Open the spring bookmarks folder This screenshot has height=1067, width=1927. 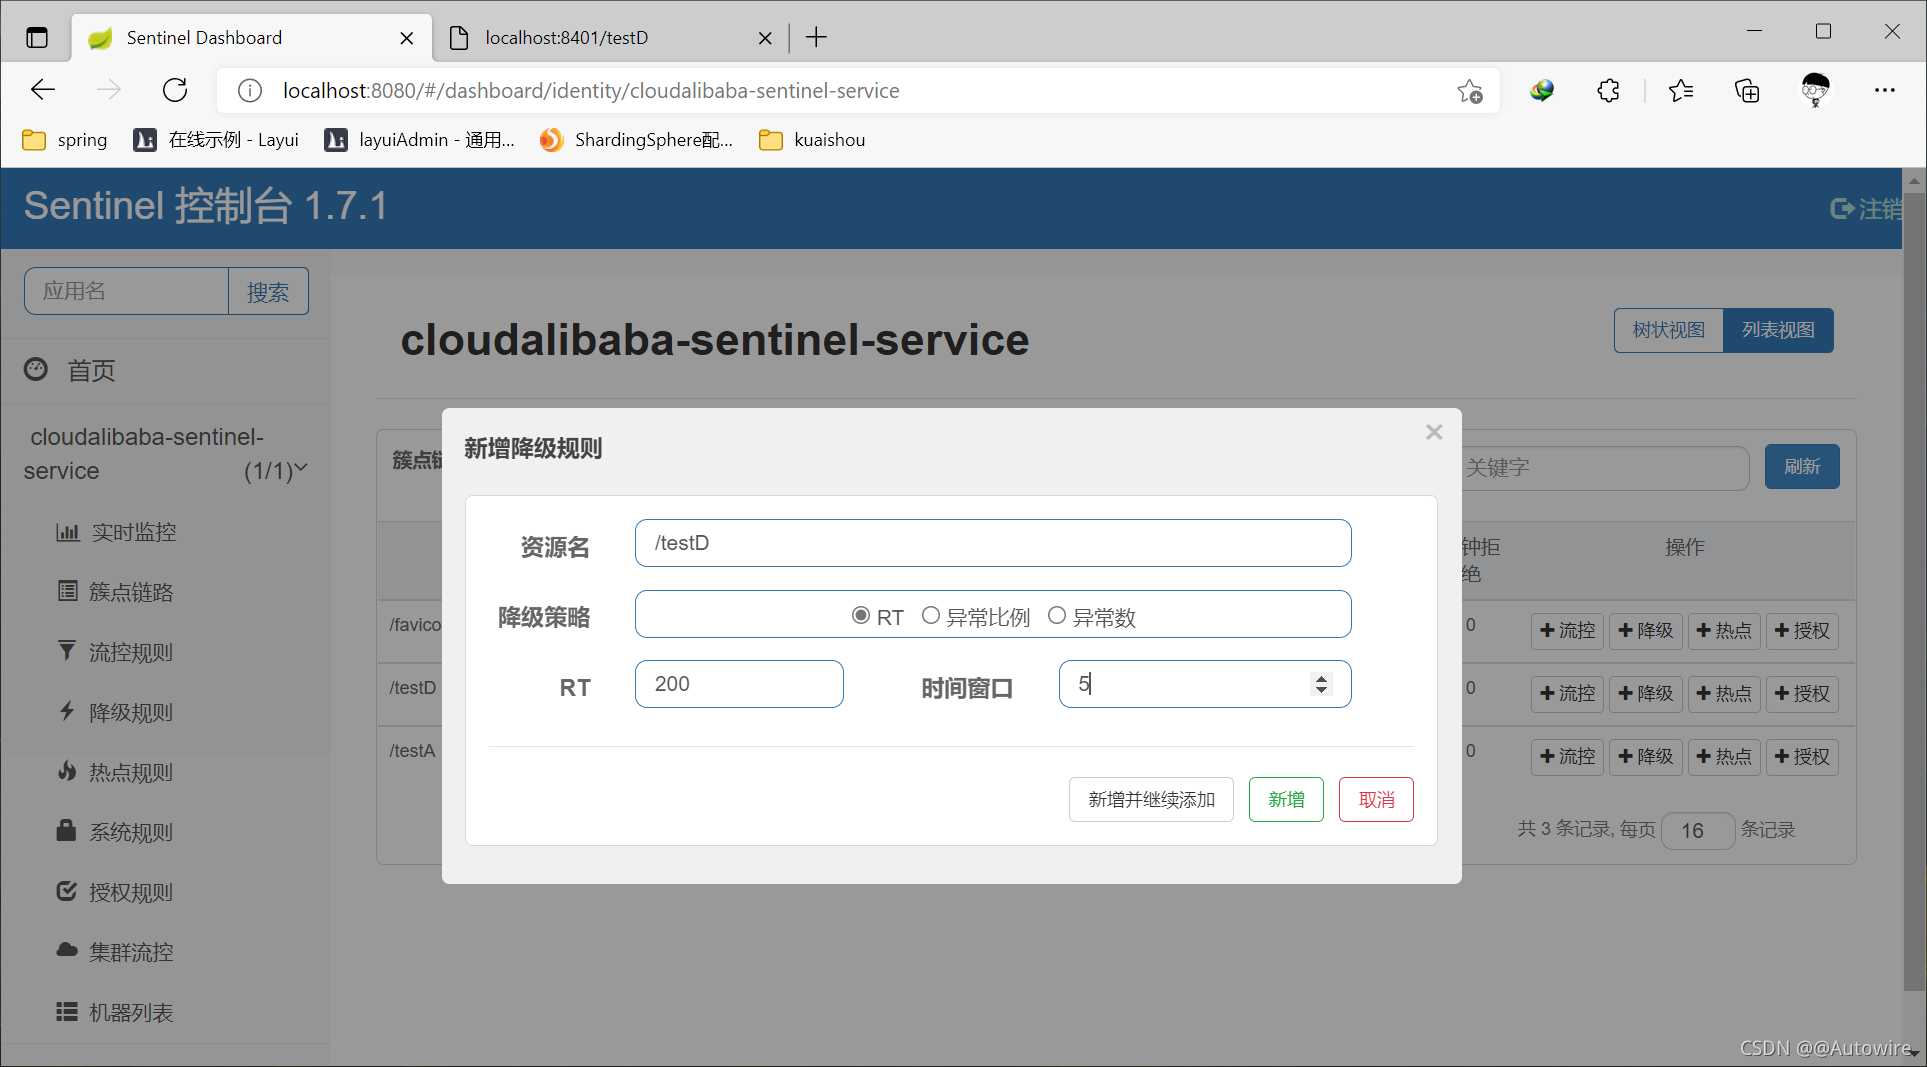(x=65, y=140)
